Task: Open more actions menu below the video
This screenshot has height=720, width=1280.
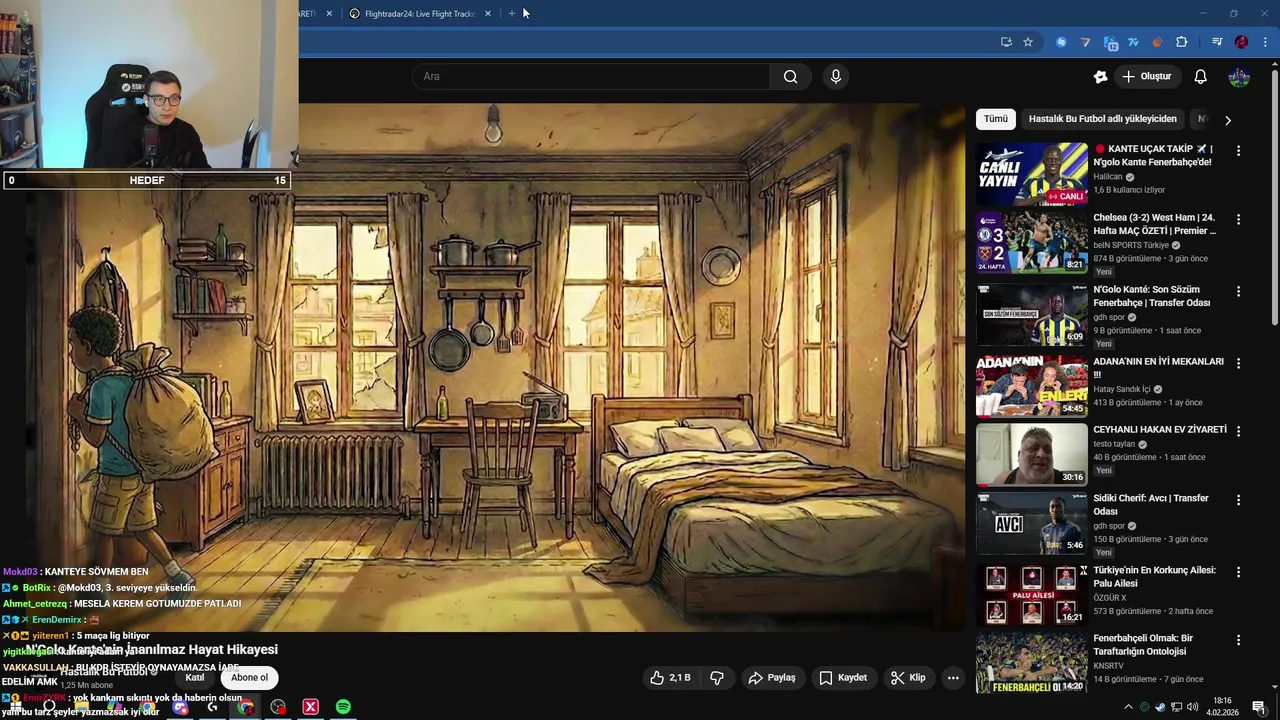Action: pos(953,677)
